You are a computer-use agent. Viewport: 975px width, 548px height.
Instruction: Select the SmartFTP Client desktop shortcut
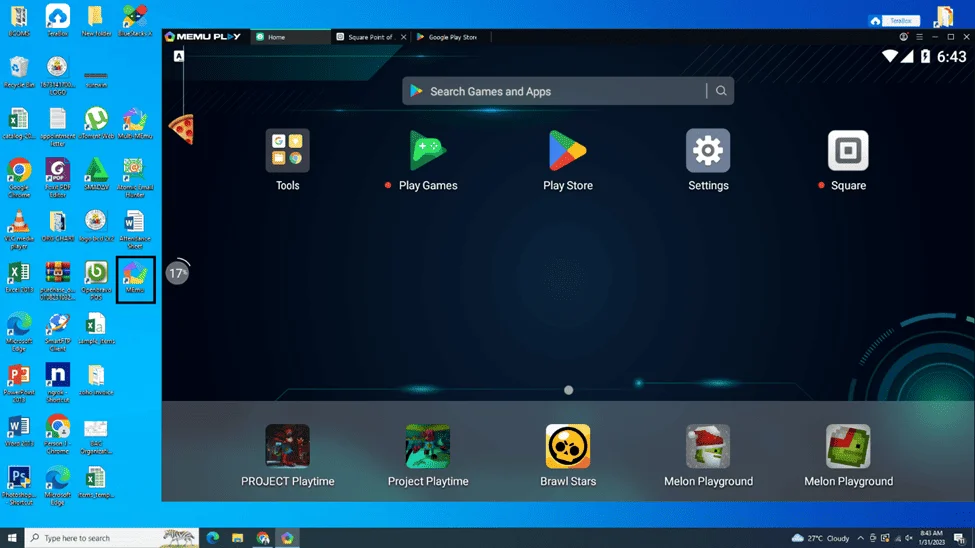[57, 332]
